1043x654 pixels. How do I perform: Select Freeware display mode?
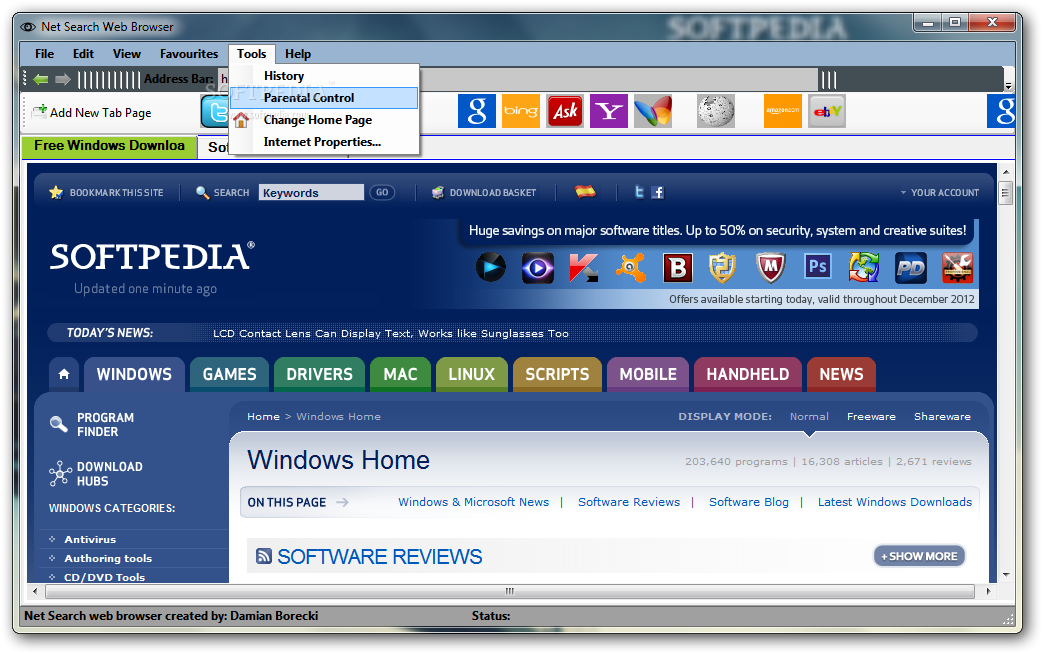click(871, 416)
